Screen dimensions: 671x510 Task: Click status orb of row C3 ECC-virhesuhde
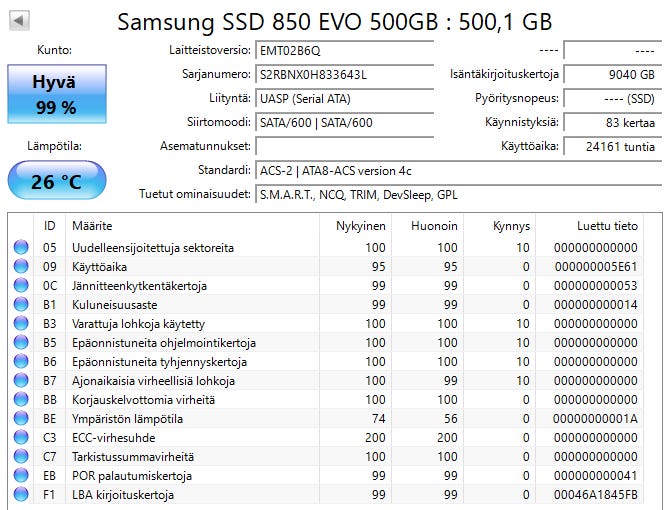click(21, 437)
